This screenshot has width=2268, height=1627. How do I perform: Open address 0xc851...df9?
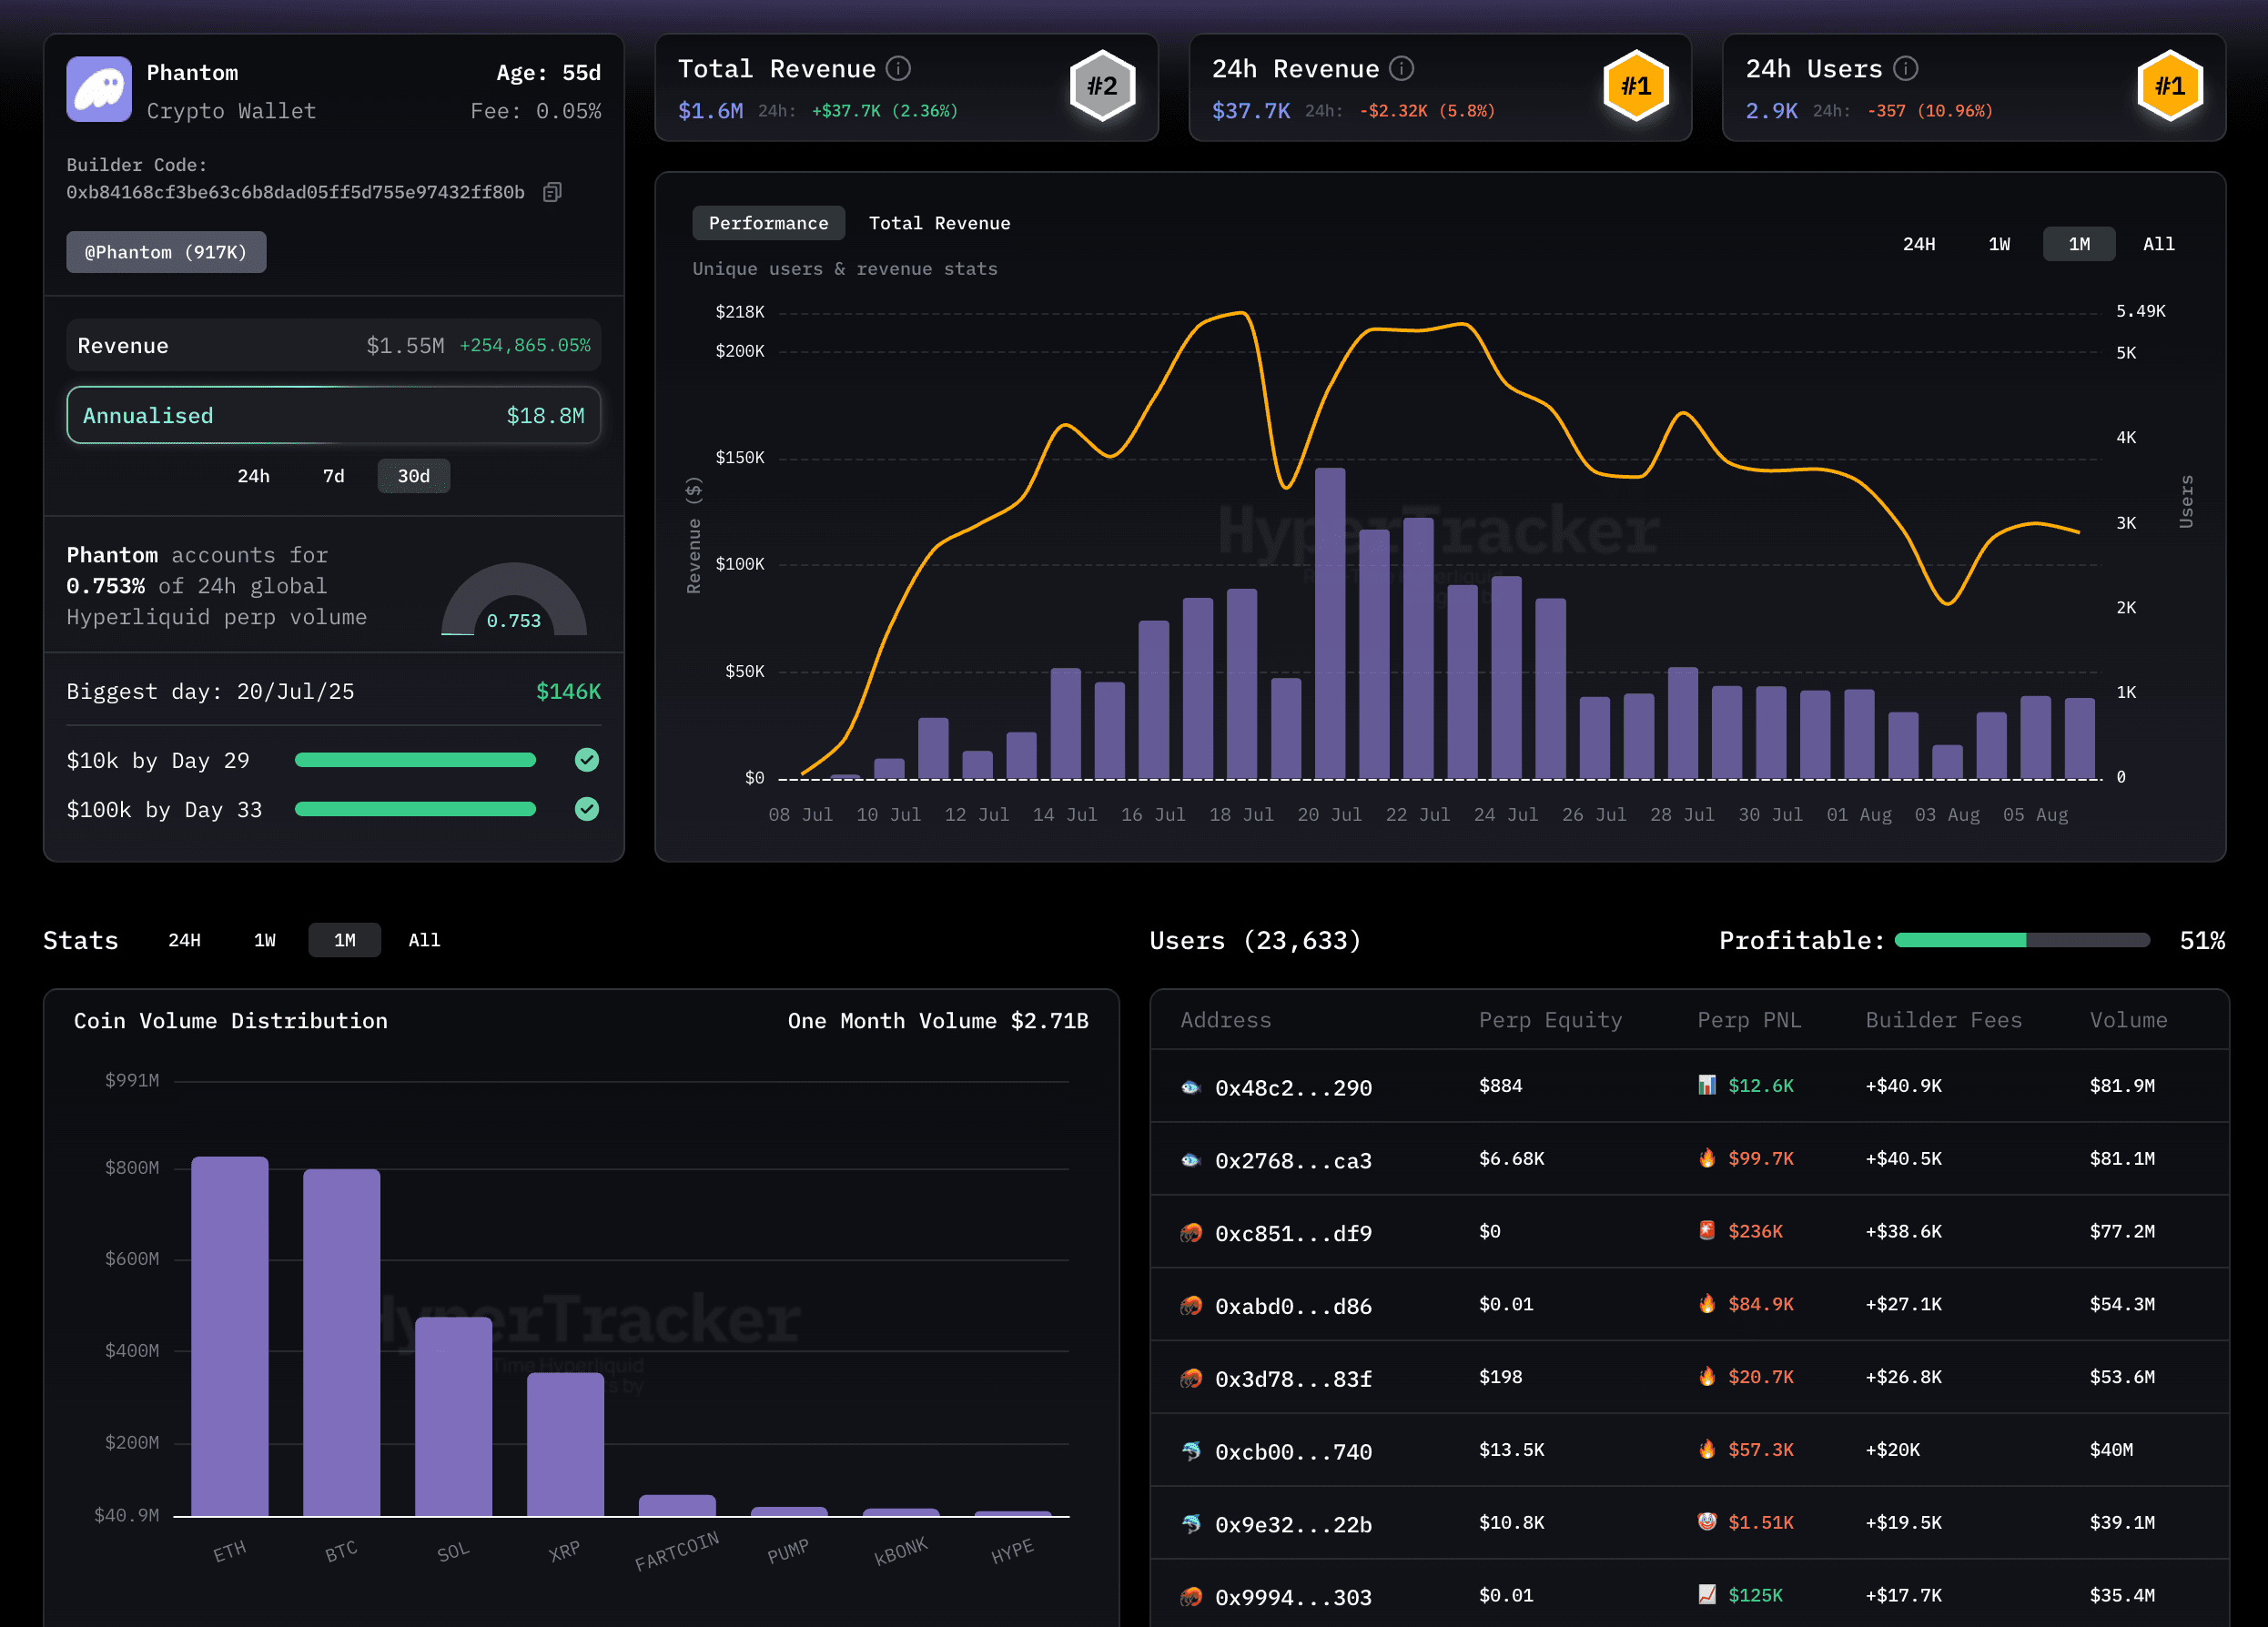(1293, 1234)
